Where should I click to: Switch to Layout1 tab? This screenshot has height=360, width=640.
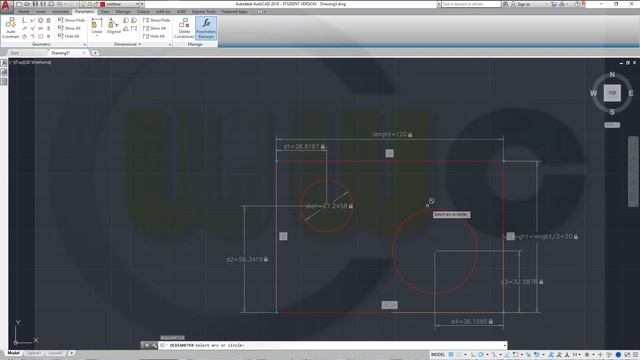tap(33, 353)
